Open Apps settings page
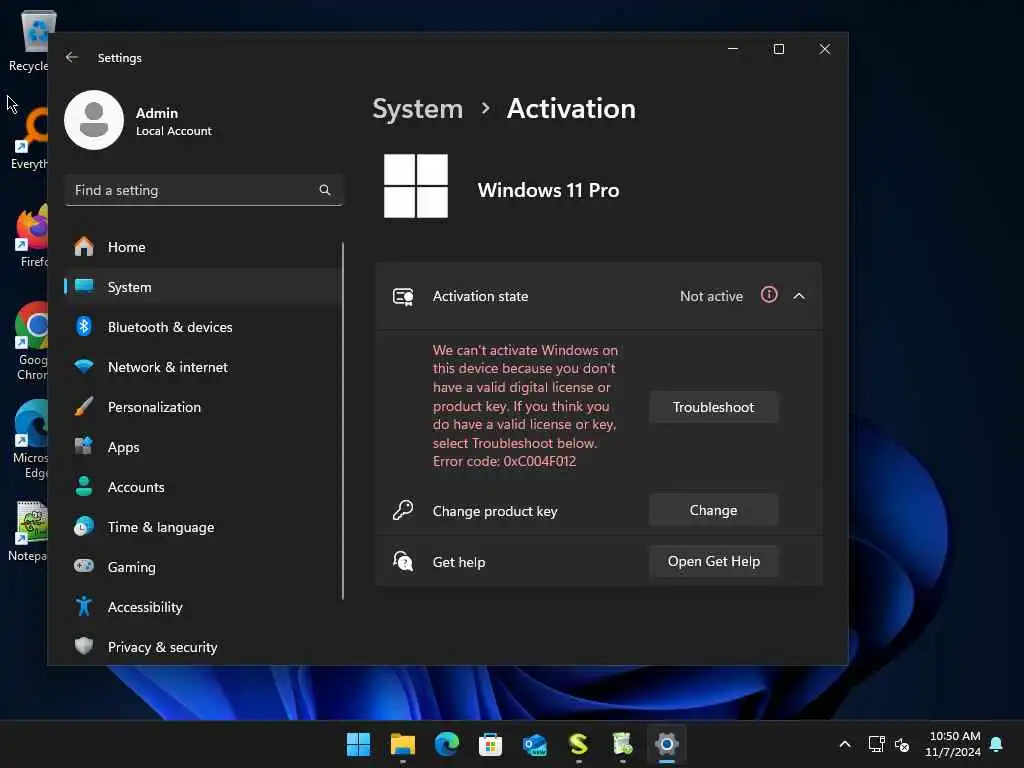This screenshot has width=1024, height=768. pyautogui.click(x=202, y=447)
